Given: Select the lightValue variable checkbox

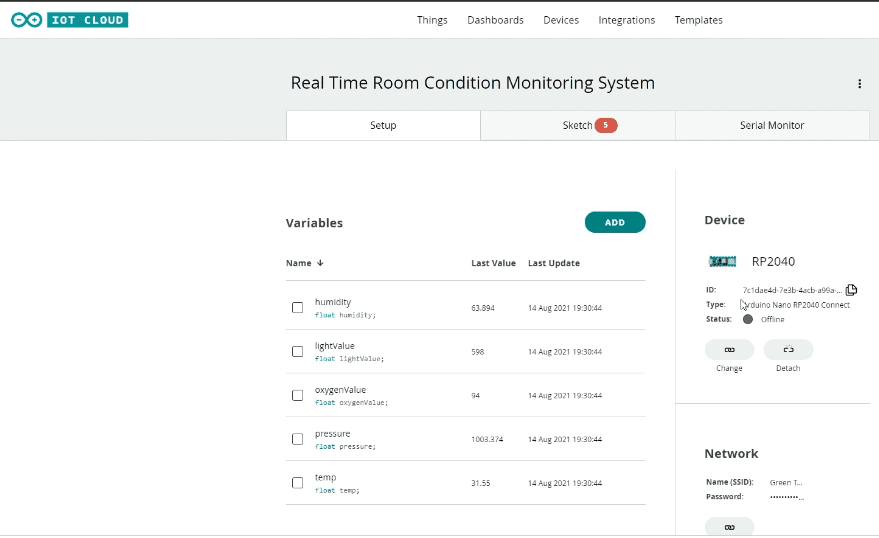Looking at the screenshot, I should coord(297,352).
